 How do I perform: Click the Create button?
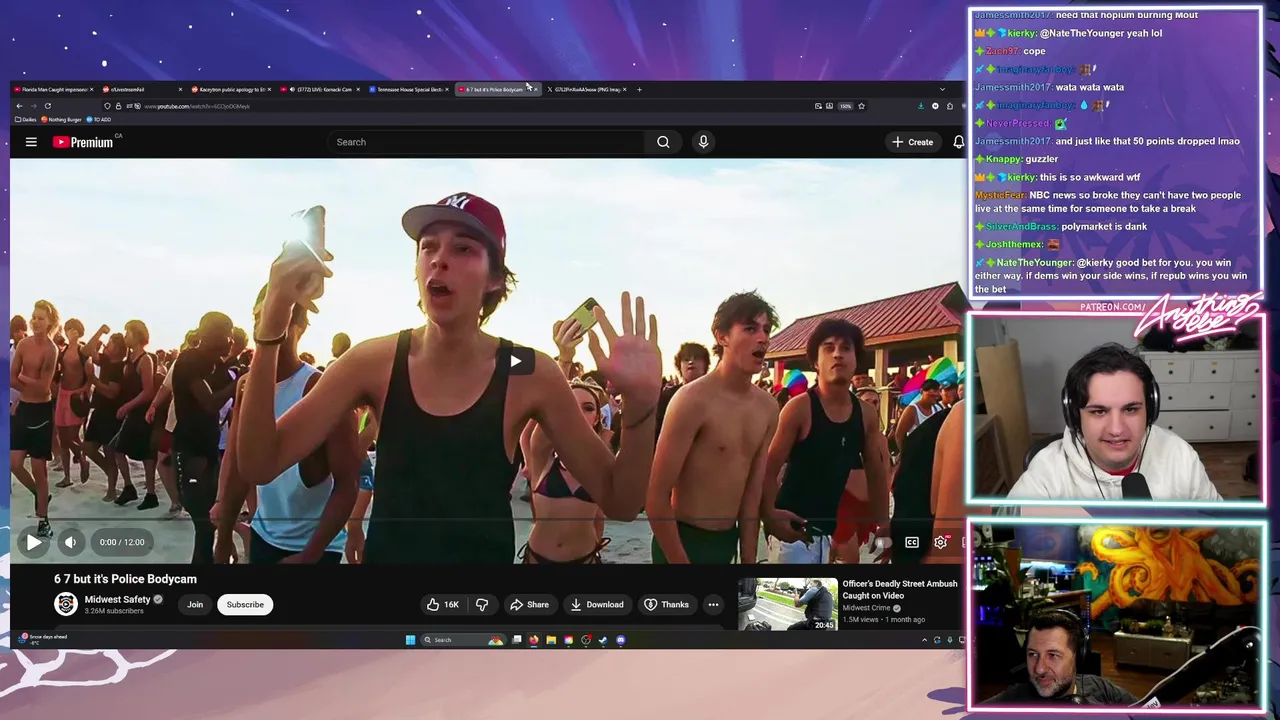coord(913,142)
